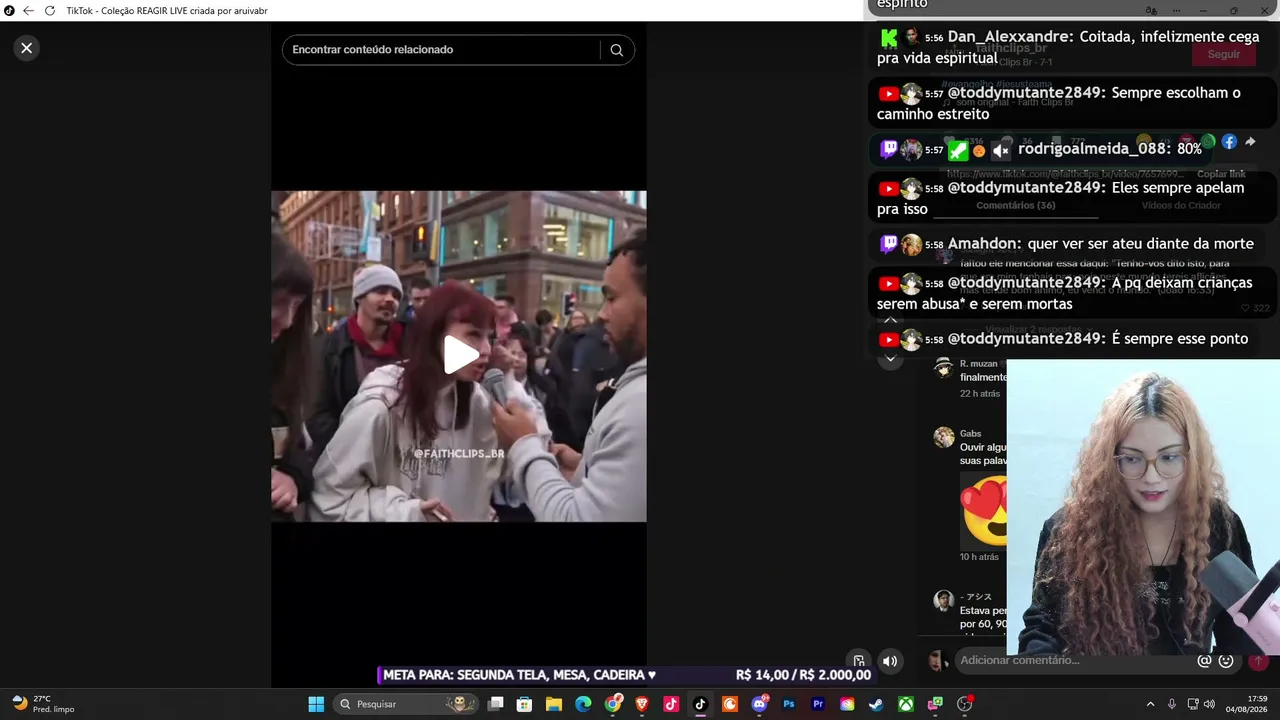Viewport: 1280px width, 720px height.
Task: Share the video to Facebook
Action: [1229, 142]
